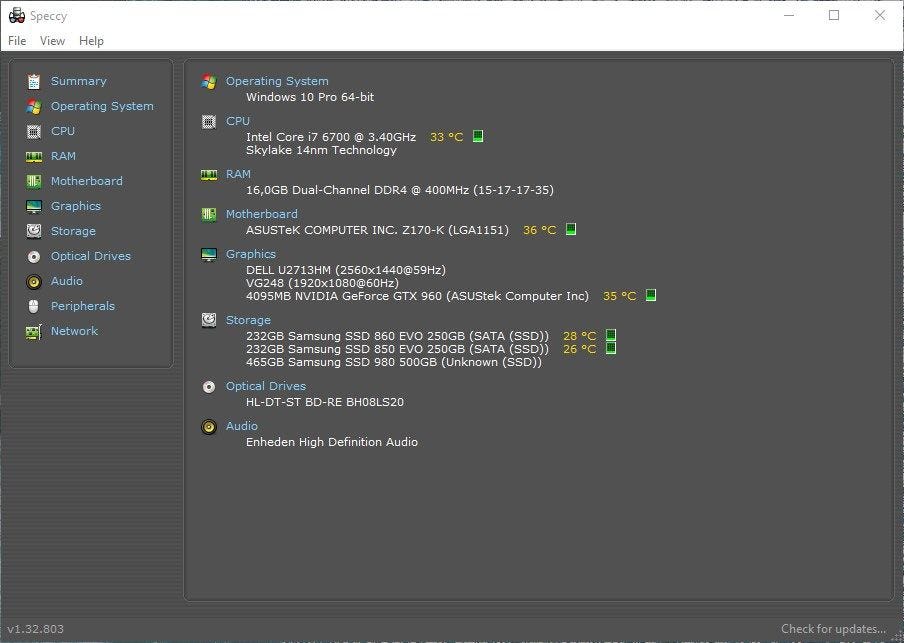Open Motherboard section from sidebar label

[x=86, y=181]
